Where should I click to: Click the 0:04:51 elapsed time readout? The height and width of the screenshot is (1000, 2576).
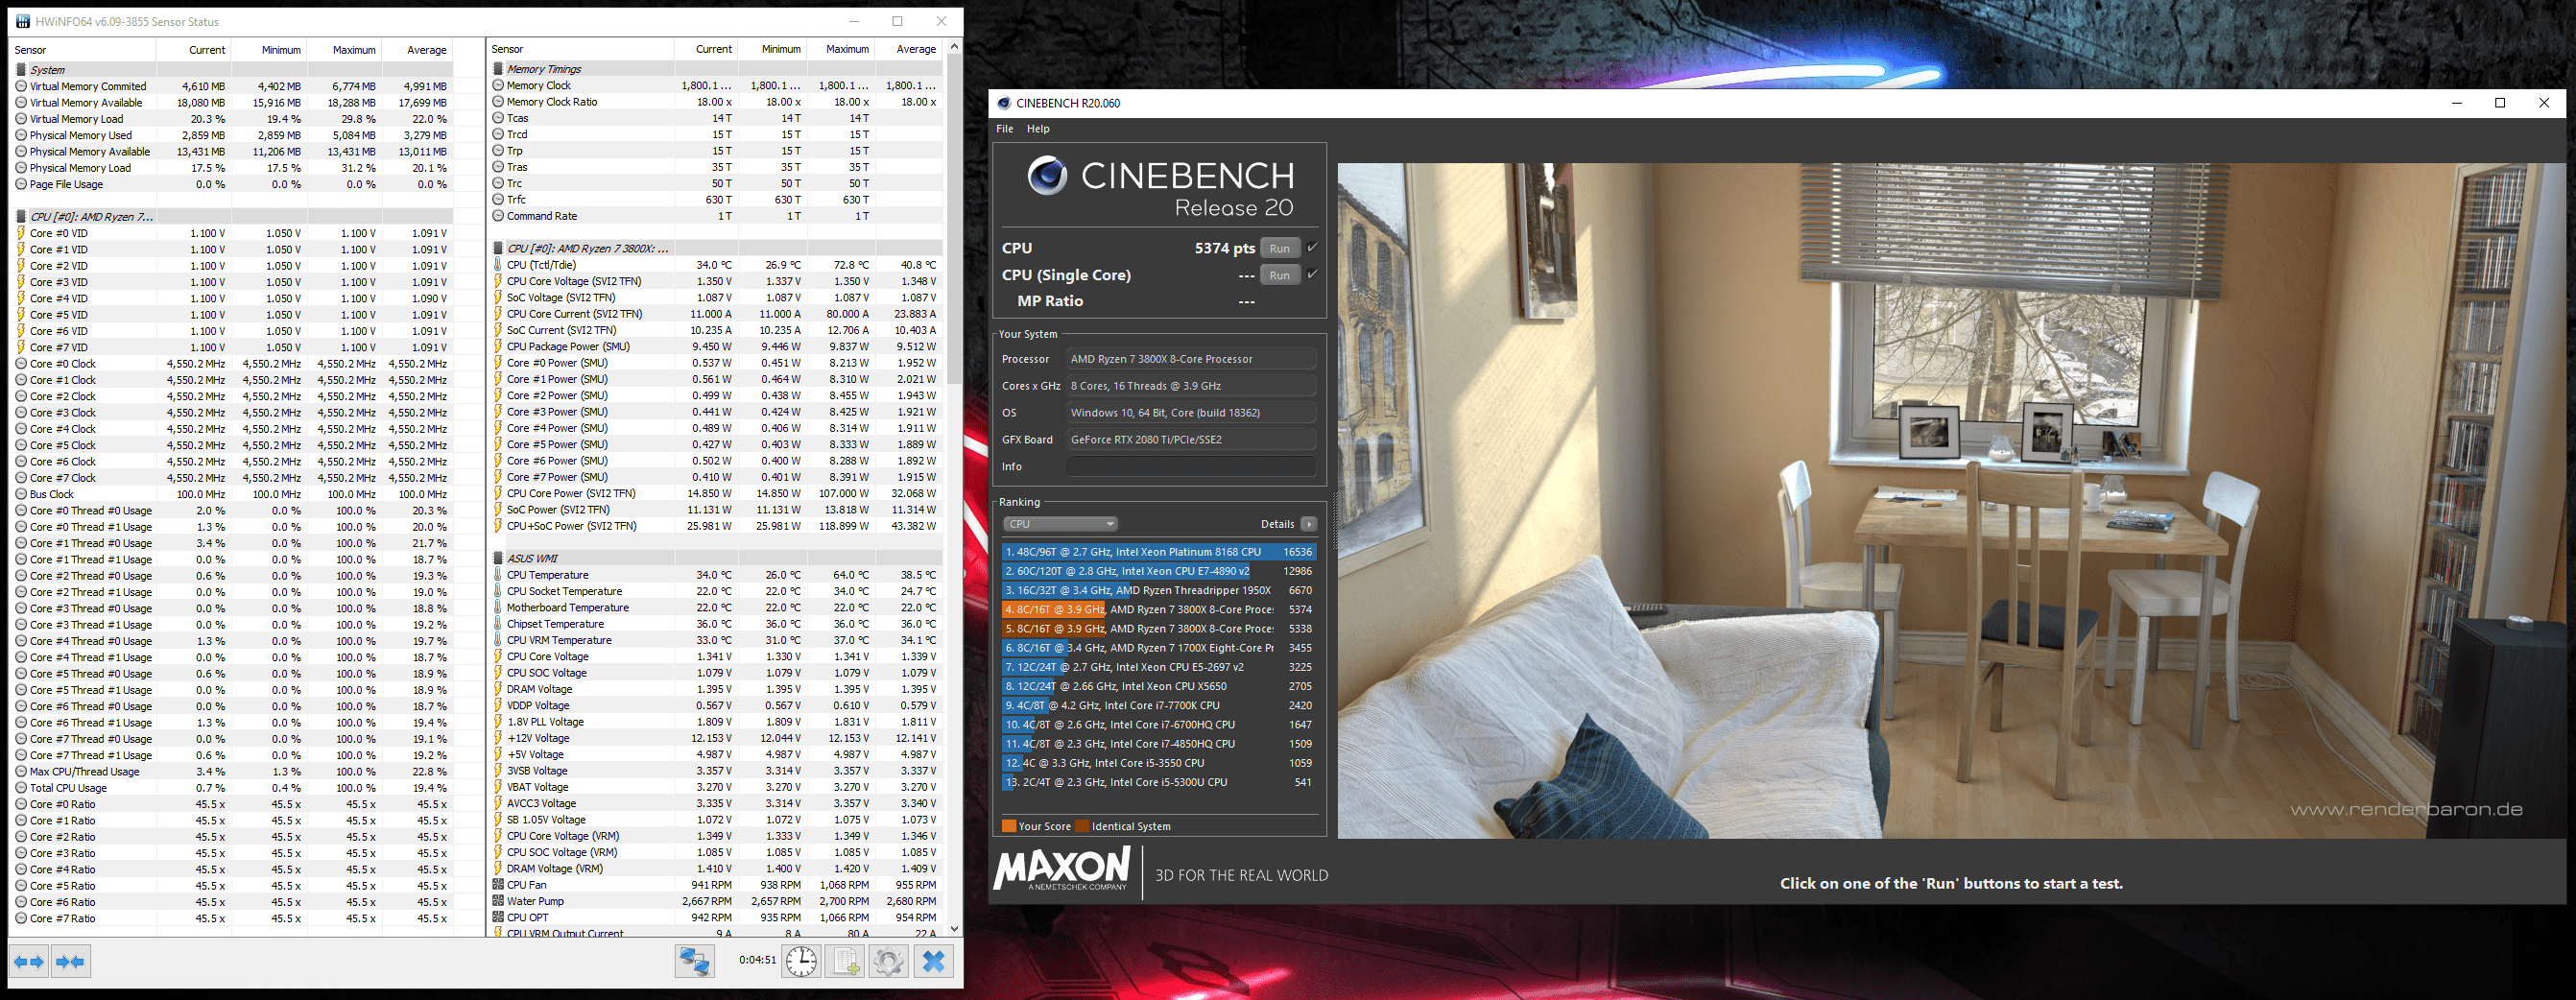(758, 960)
